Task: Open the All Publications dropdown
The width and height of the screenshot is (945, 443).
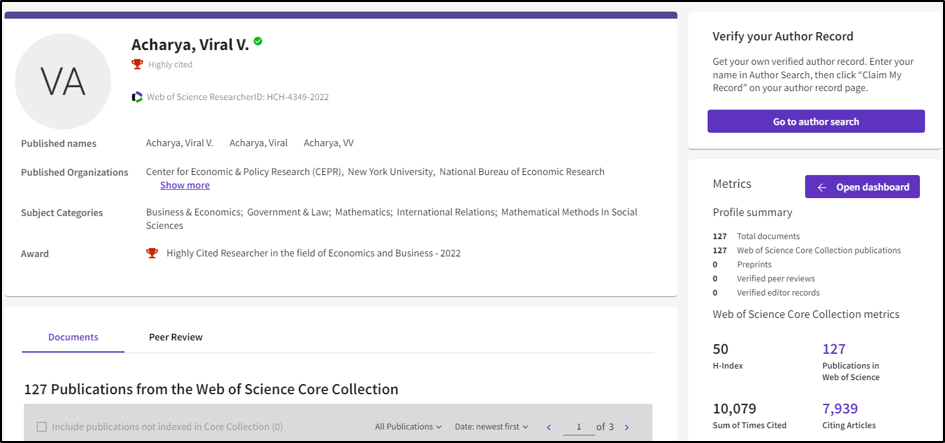Action: coord(408,427)
